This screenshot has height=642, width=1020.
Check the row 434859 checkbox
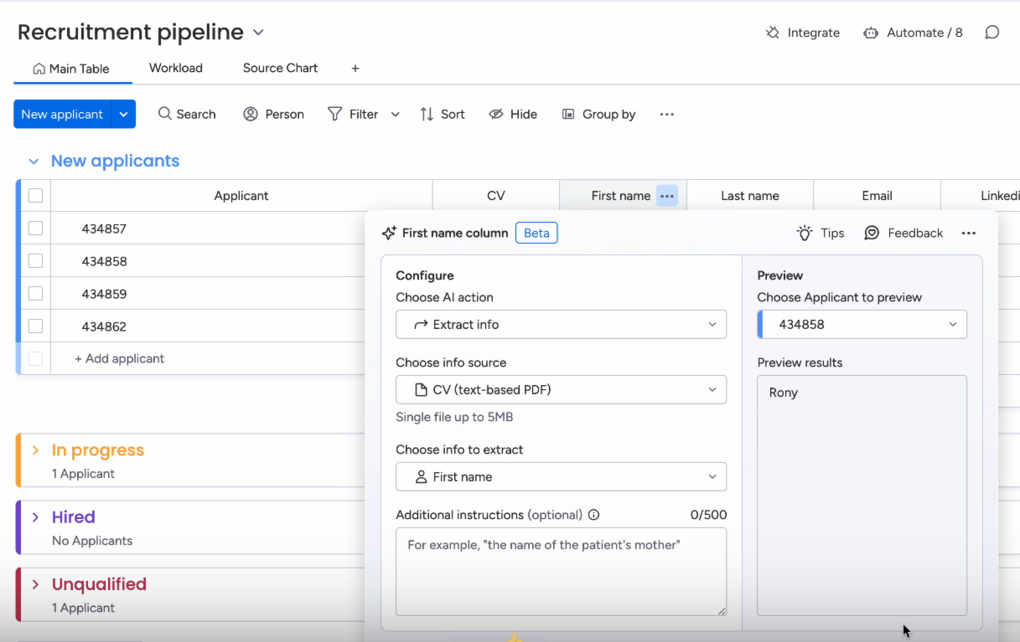[x=36, y=293]
